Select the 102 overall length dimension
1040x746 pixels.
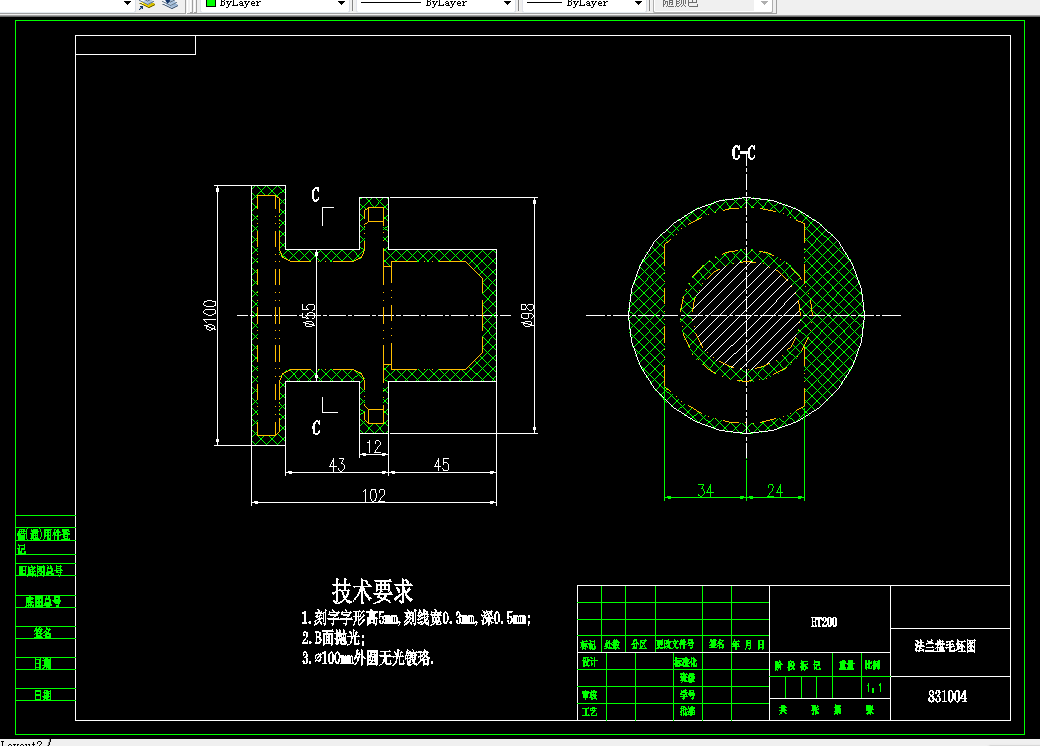(374, 495)
